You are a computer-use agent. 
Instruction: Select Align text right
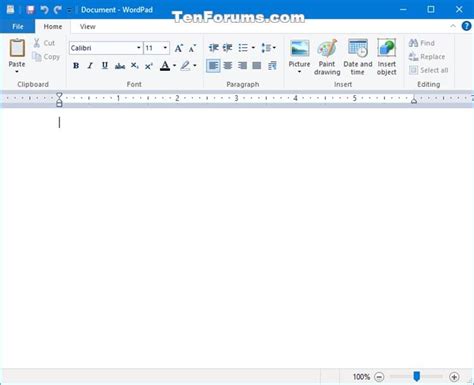click(x=242, y=66)
